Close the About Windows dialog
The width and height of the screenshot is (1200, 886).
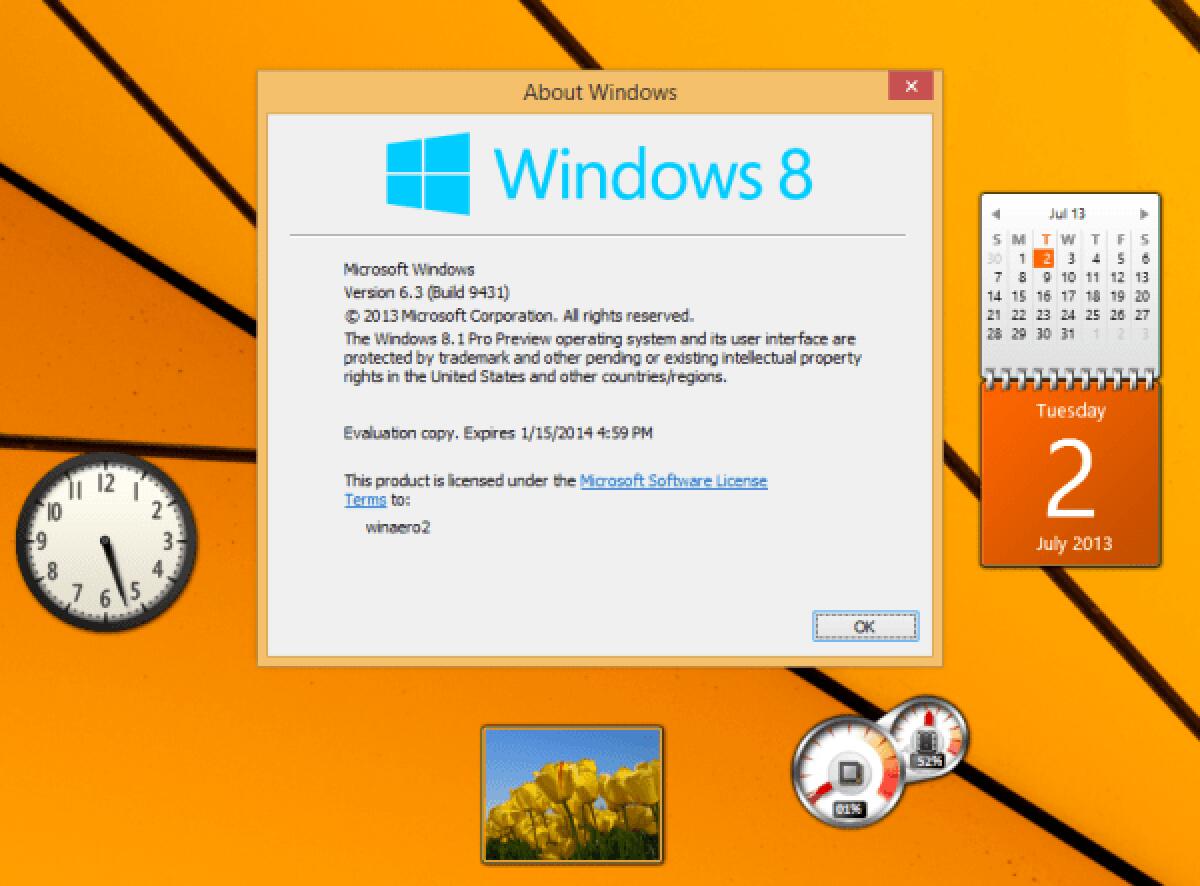point(911,87)
